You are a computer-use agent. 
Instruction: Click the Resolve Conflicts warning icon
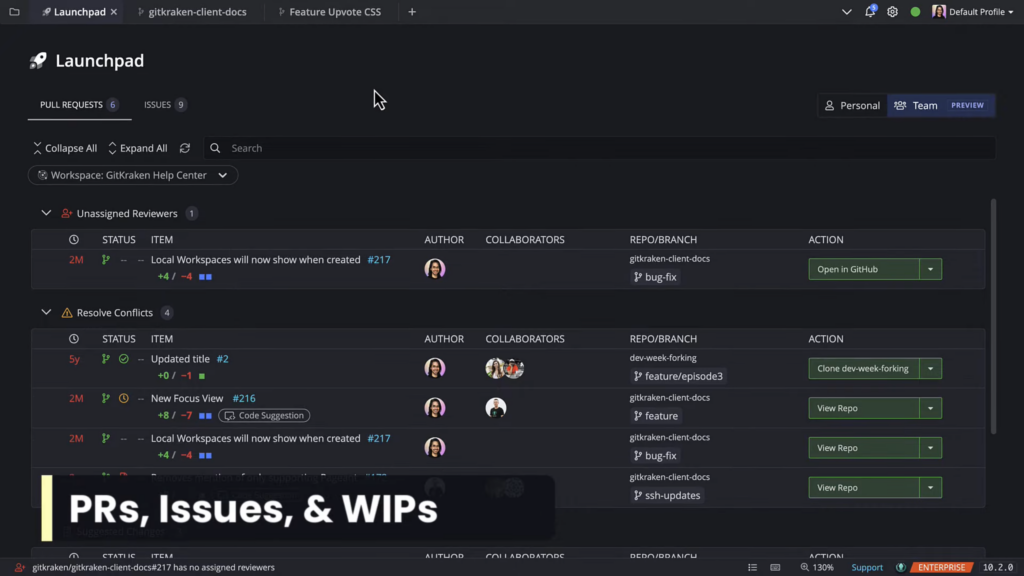(67, 313)
